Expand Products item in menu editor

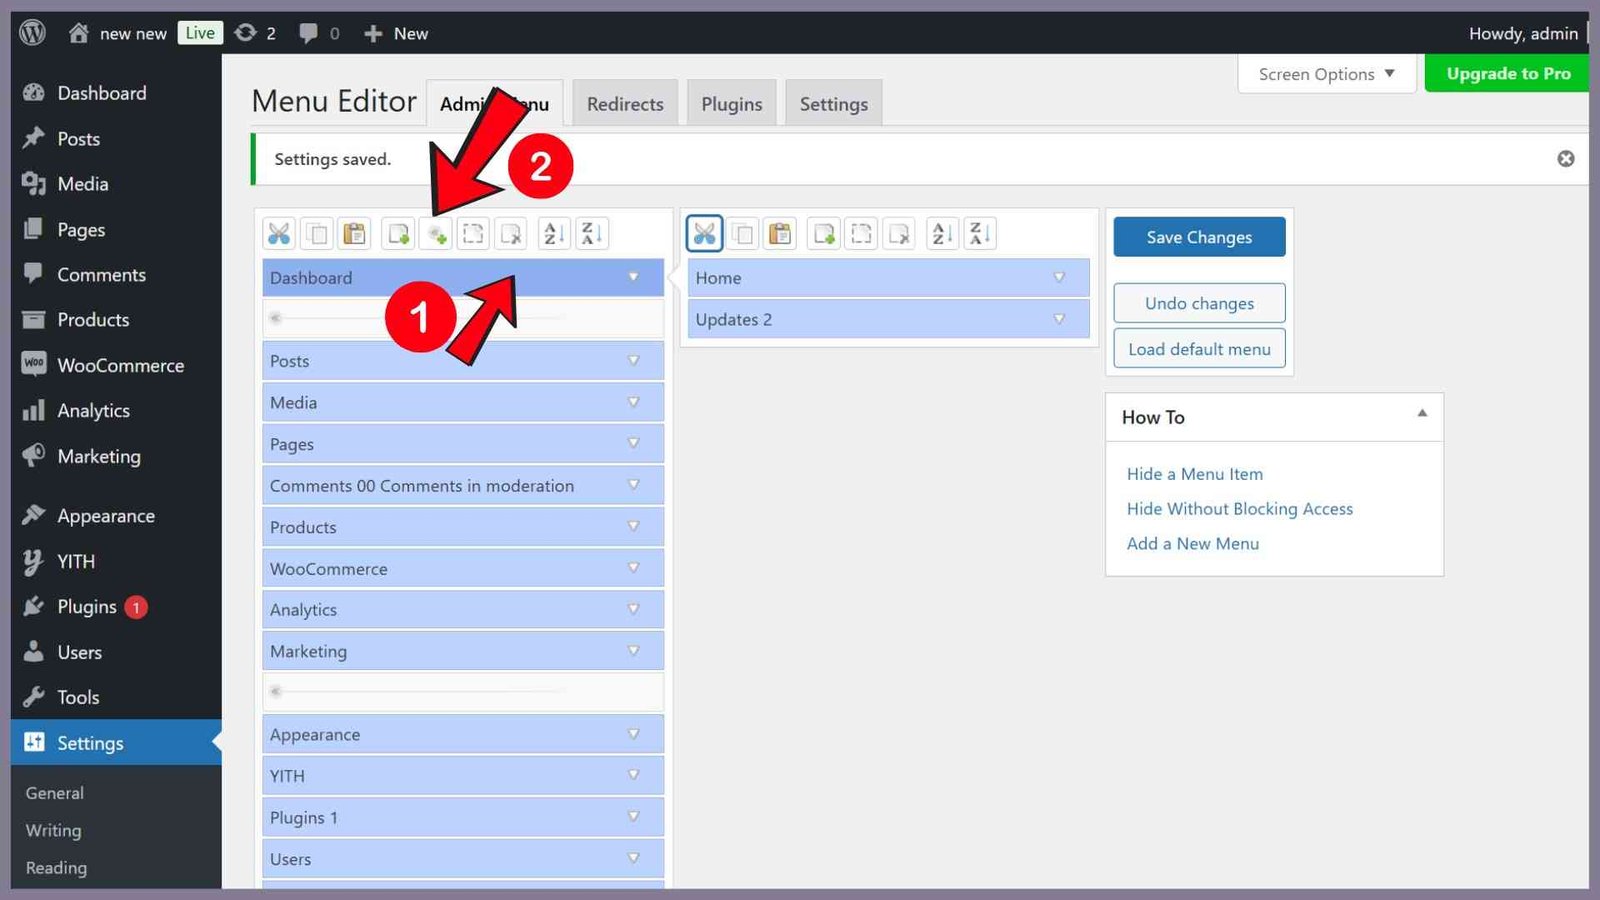coord(633,526)
